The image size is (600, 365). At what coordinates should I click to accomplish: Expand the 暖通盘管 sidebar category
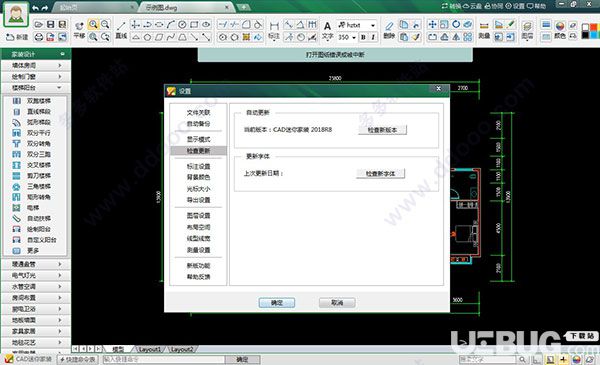[x=36, y=264]
